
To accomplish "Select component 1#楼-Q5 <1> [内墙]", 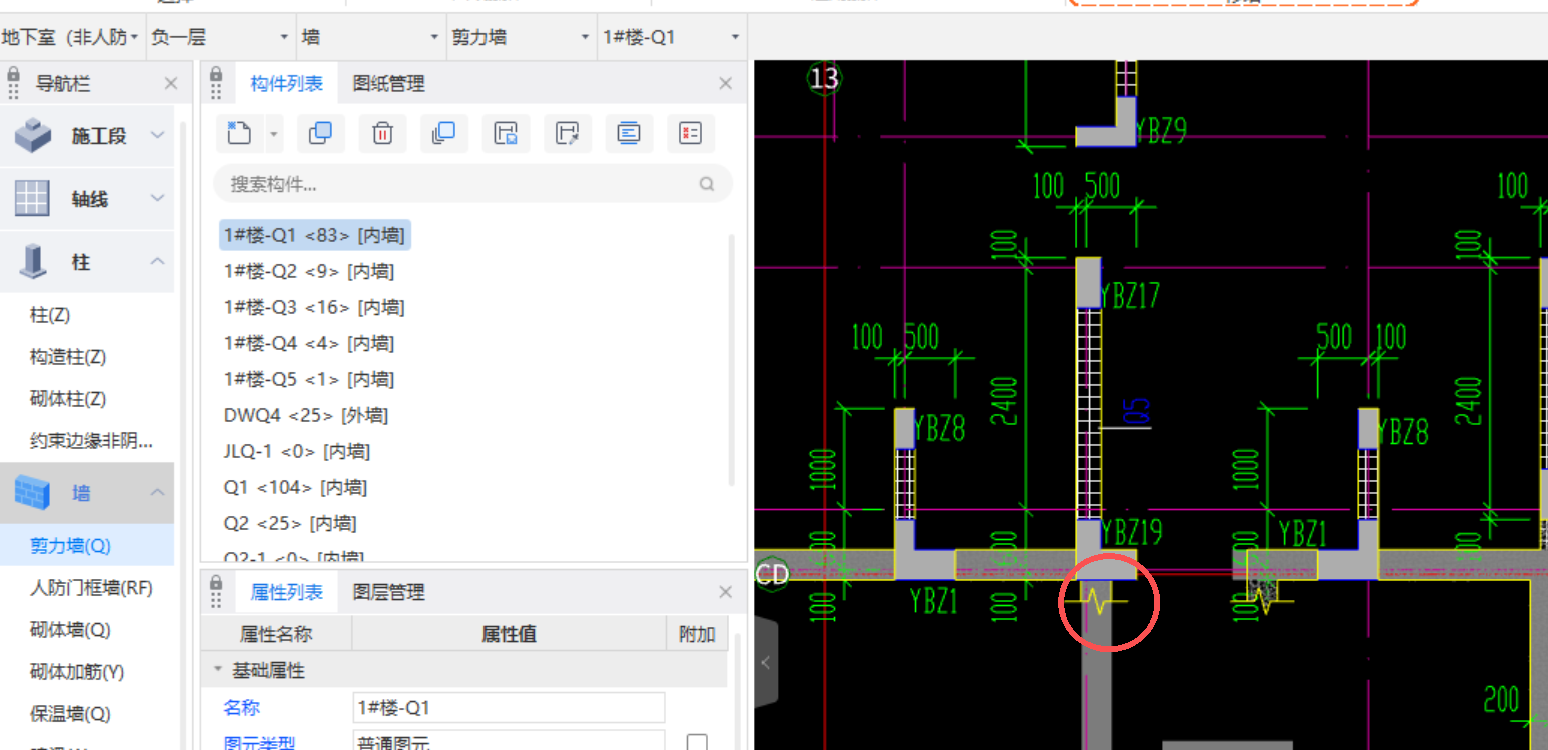I will [308, 379].
